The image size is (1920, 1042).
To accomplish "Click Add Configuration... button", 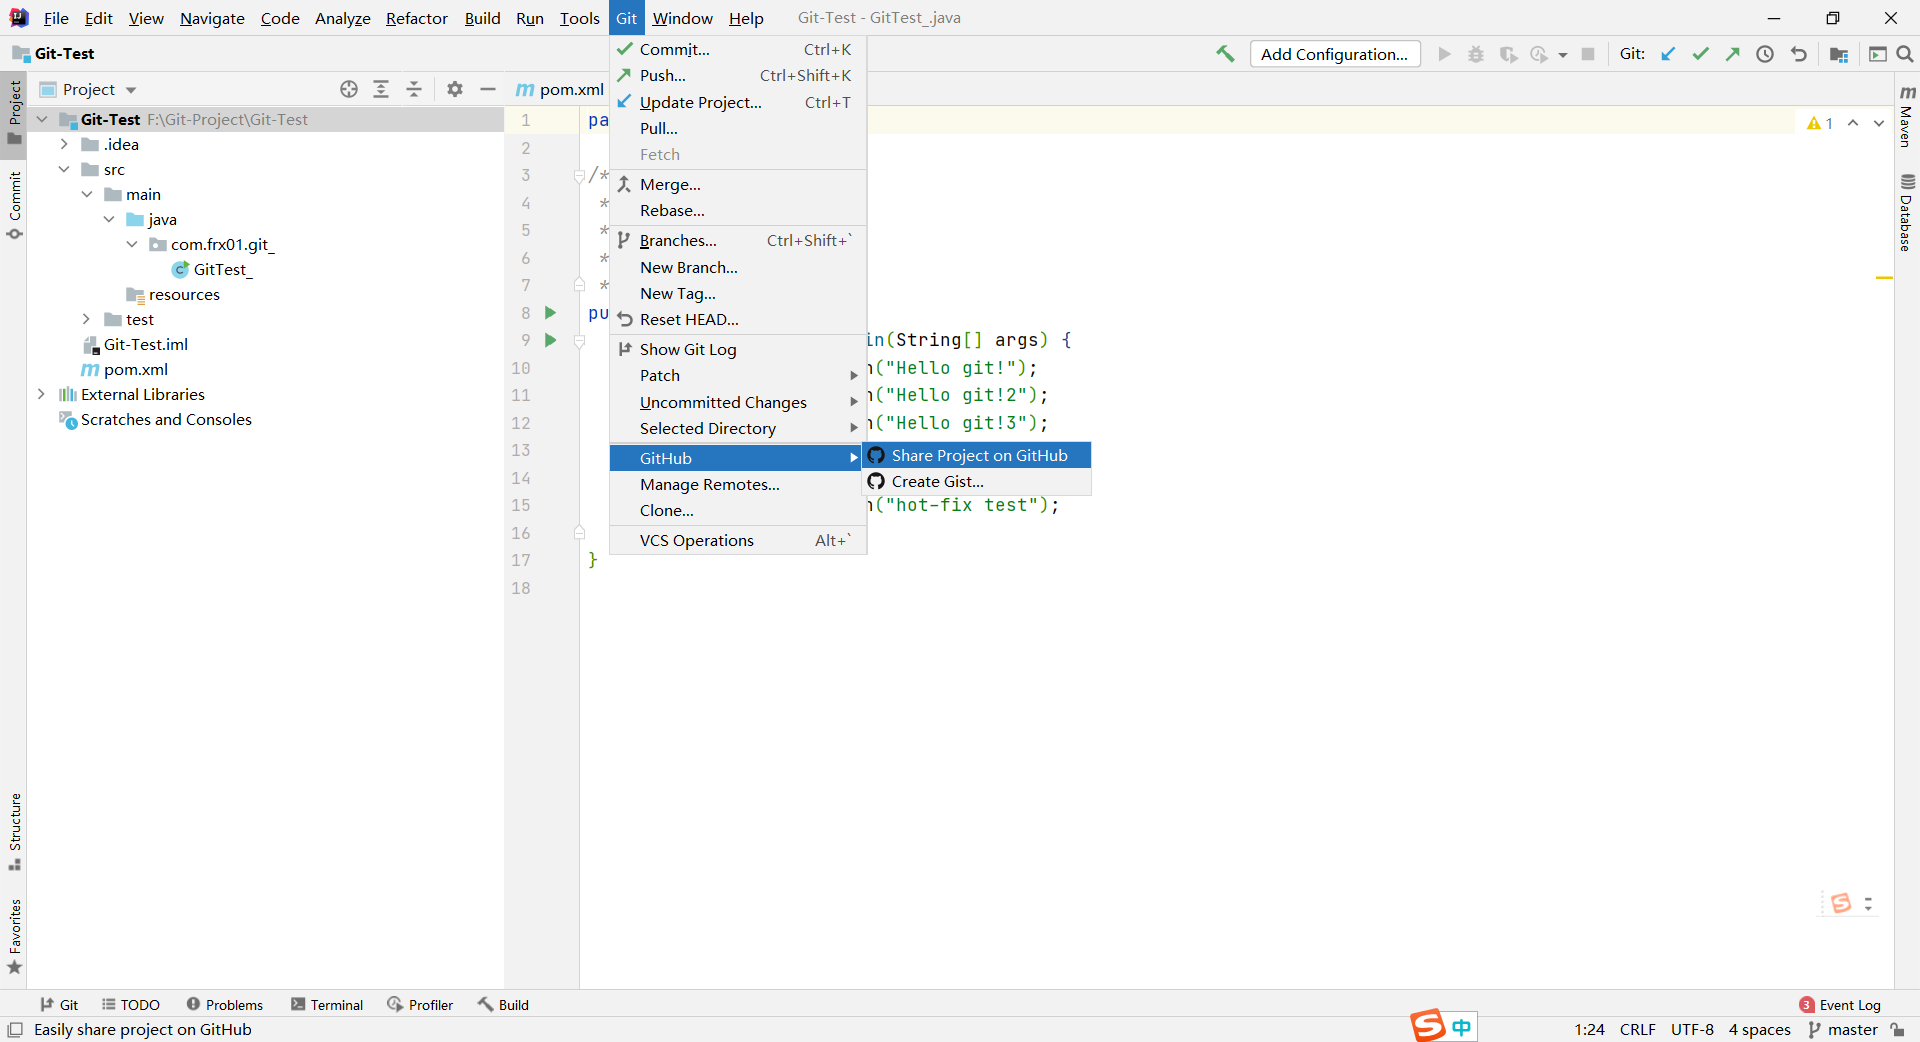I will [1334, 54].
